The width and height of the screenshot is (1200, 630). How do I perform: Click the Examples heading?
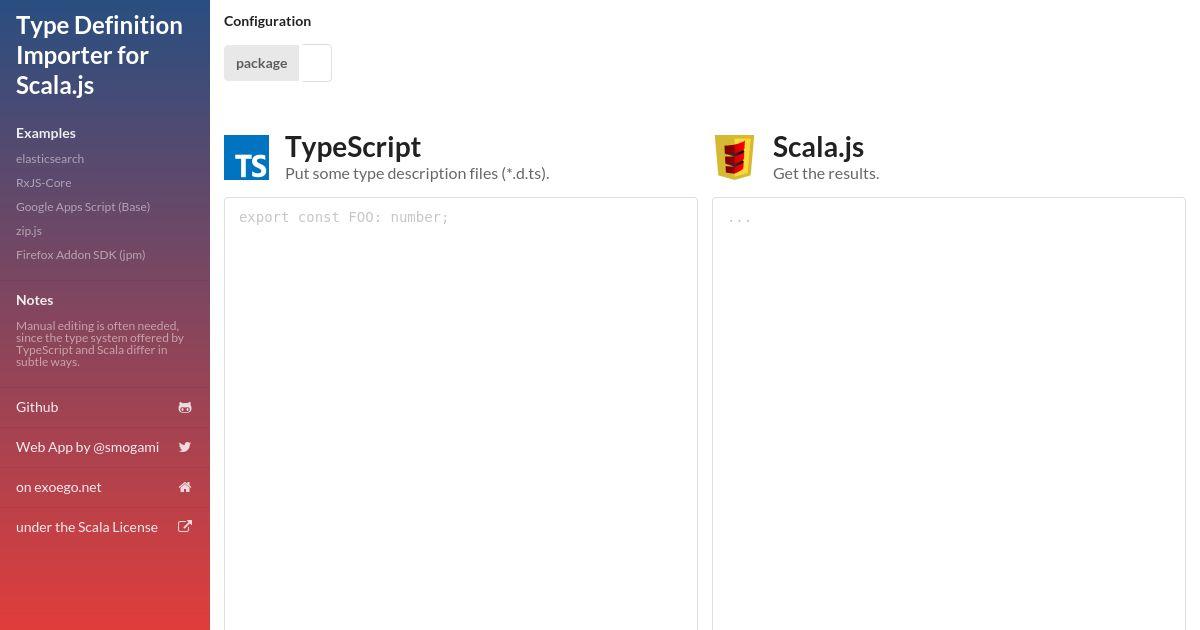(46, 133)
